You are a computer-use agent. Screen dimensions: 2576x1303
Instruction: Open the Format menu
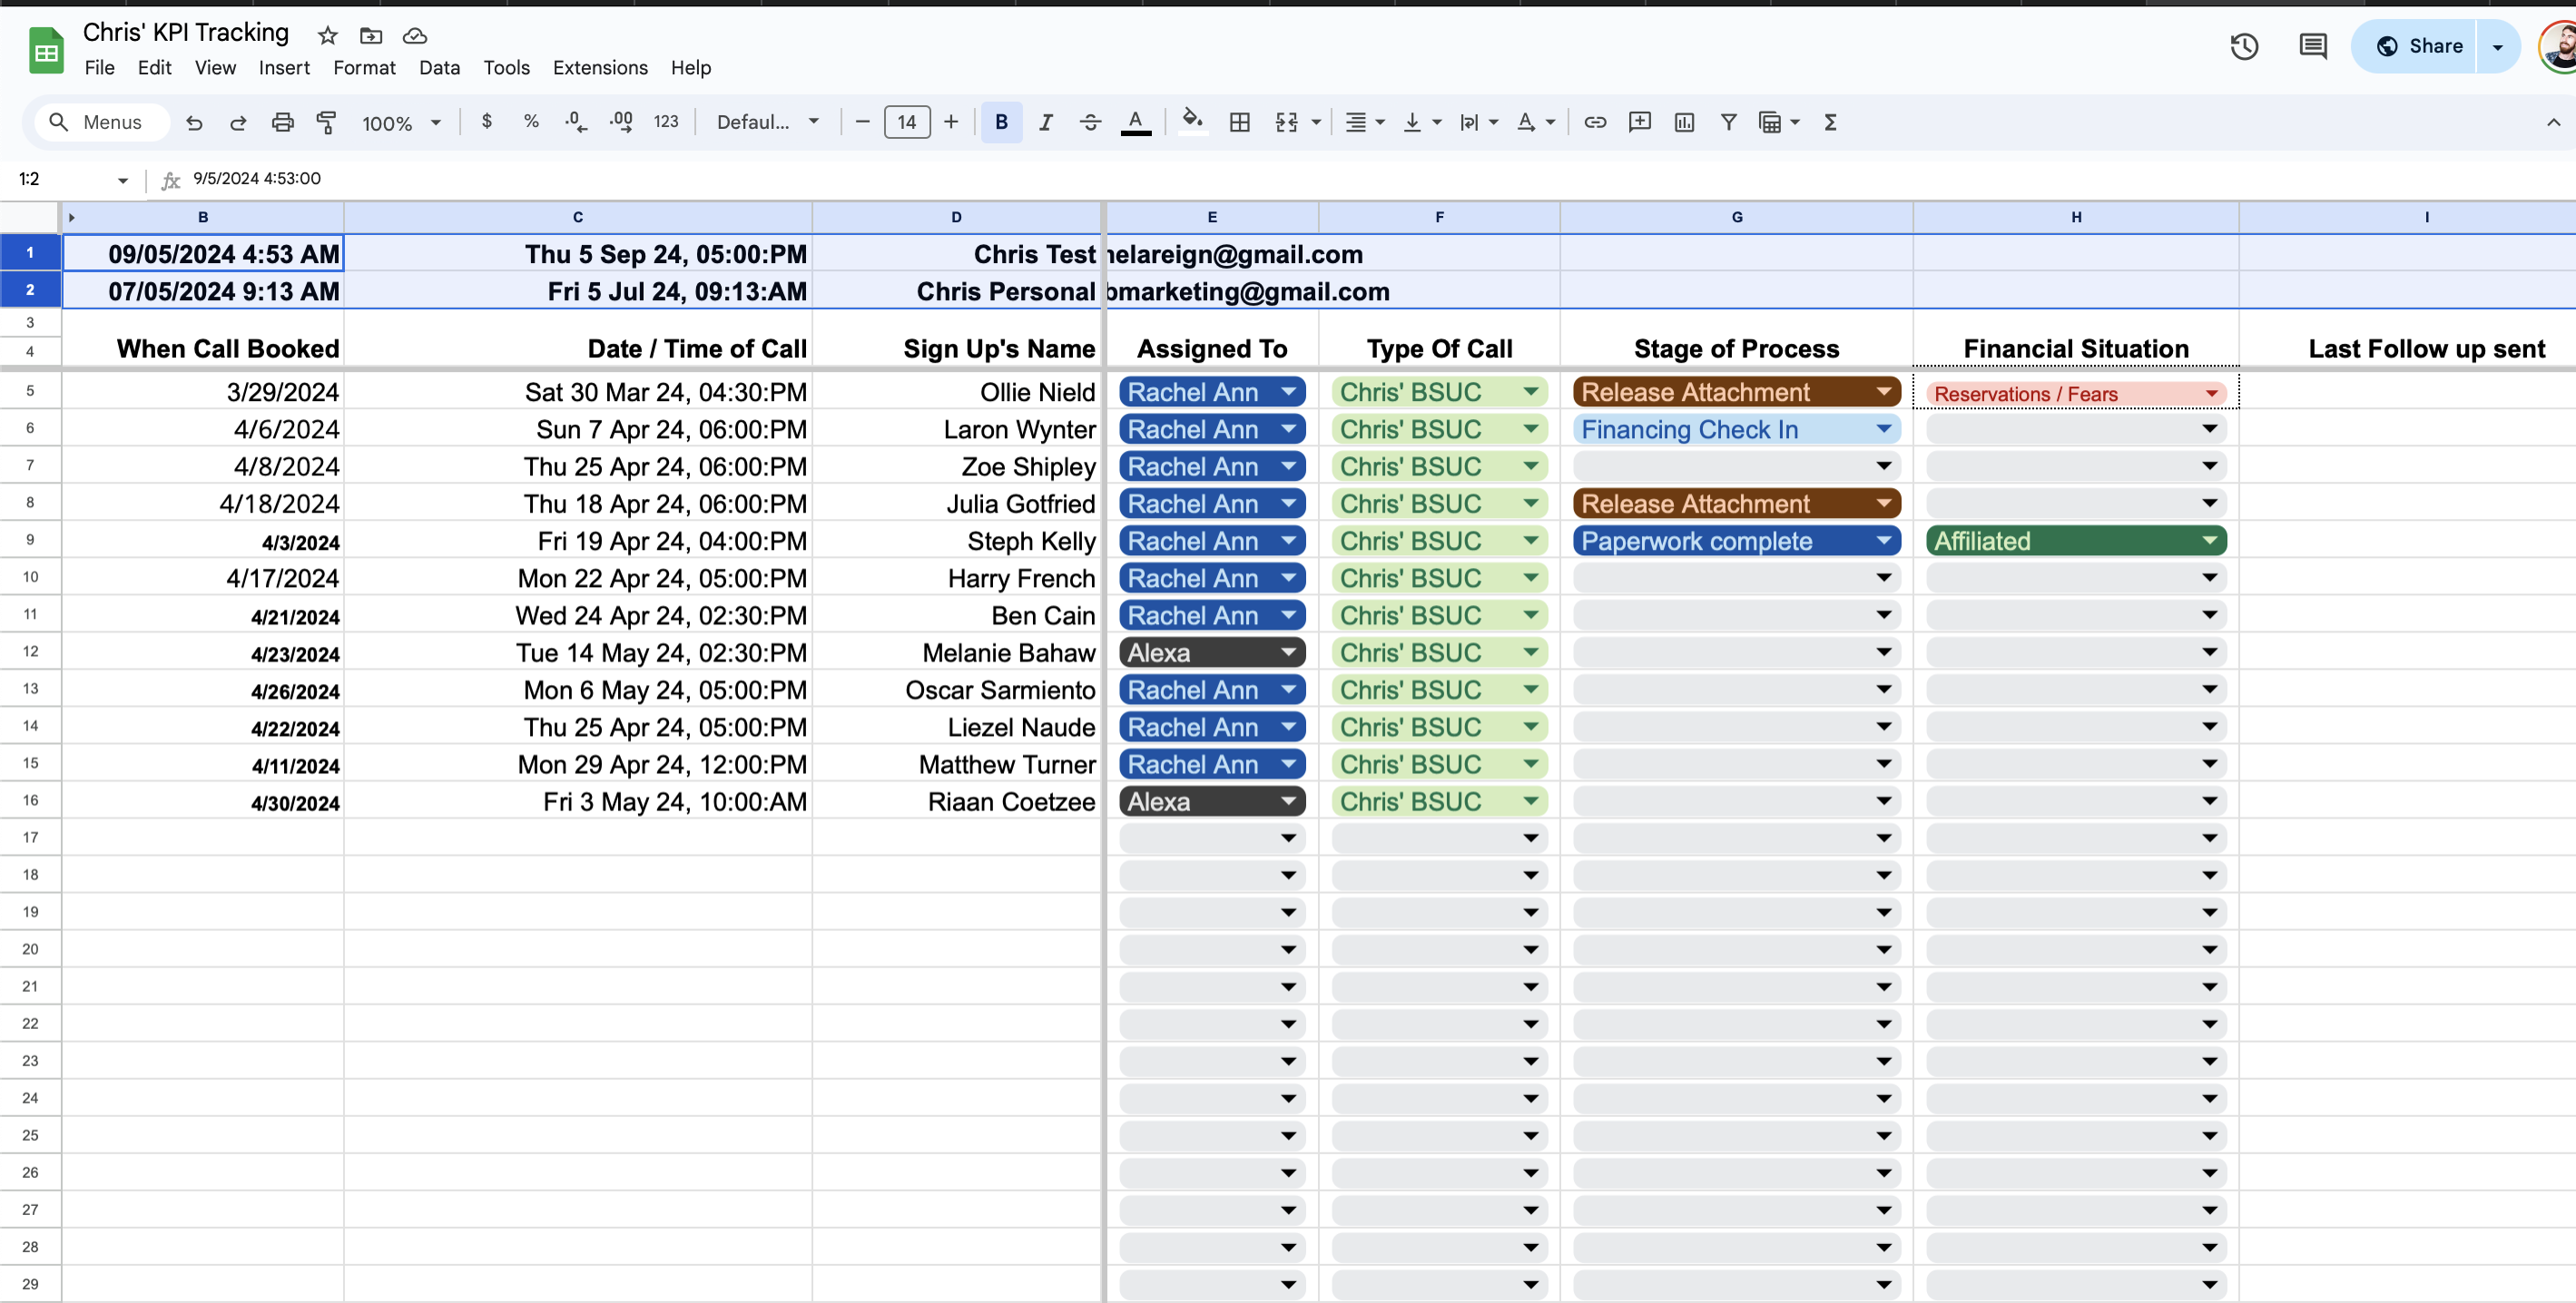pos(364,68)
